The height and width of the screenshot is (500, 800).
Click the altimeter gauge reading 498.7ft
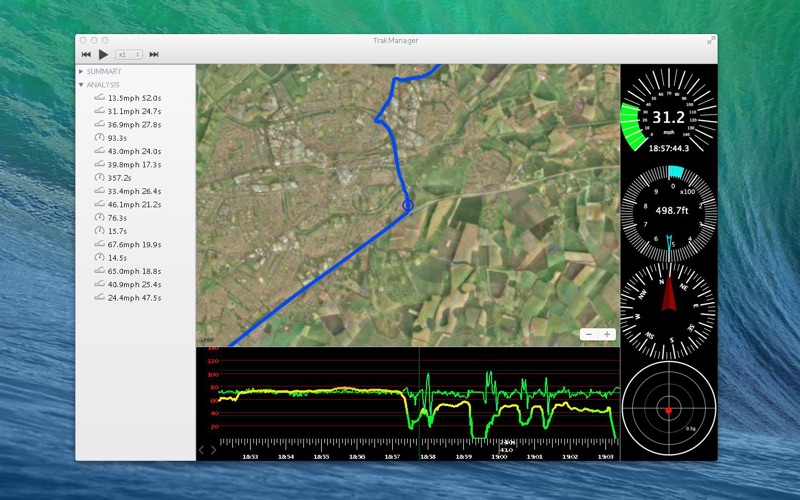point(668,211)
